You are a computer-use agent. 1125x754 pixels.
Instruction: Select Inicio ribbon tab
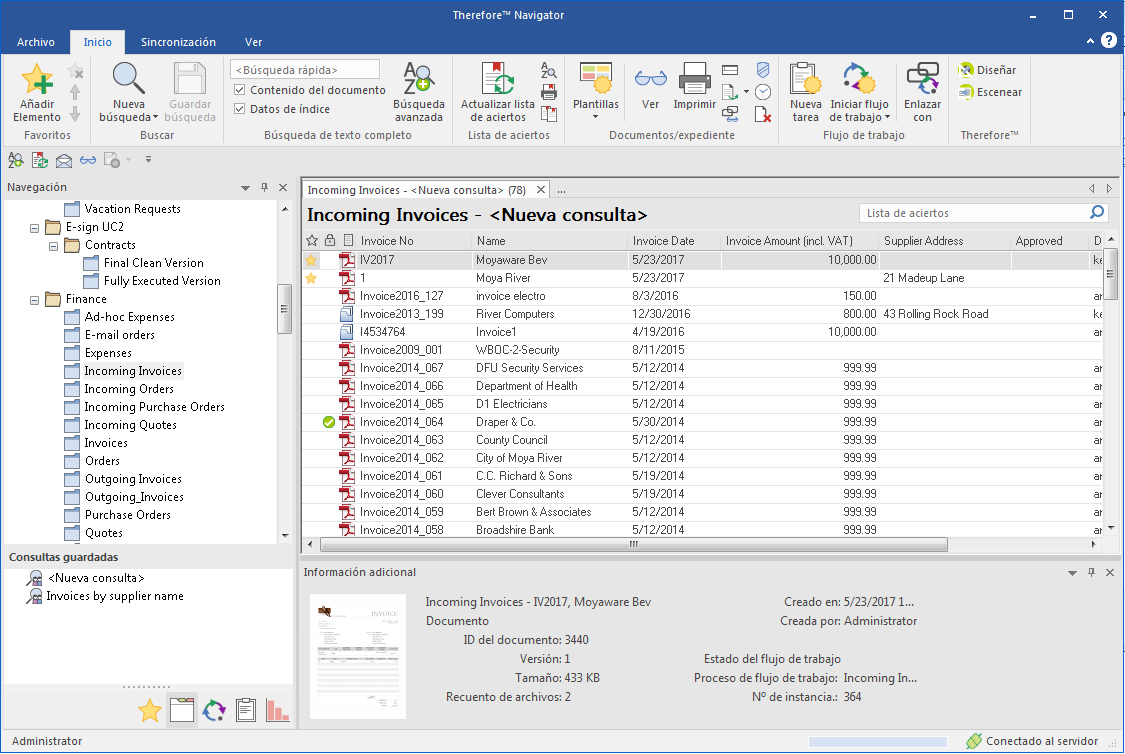click(x=98, y=42)
